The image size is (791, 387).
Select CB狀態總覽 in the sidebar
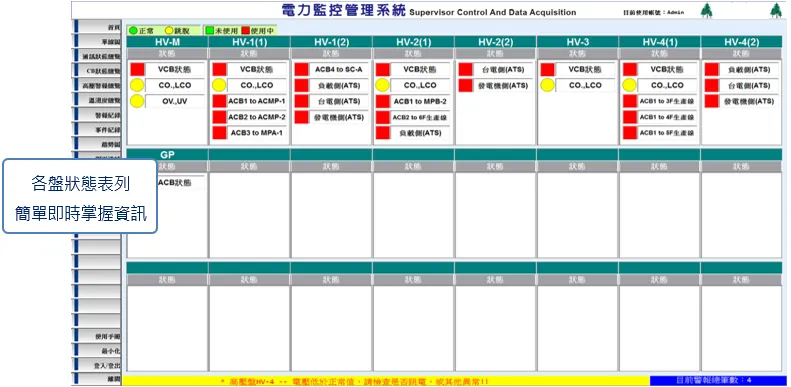click(98, 71)
